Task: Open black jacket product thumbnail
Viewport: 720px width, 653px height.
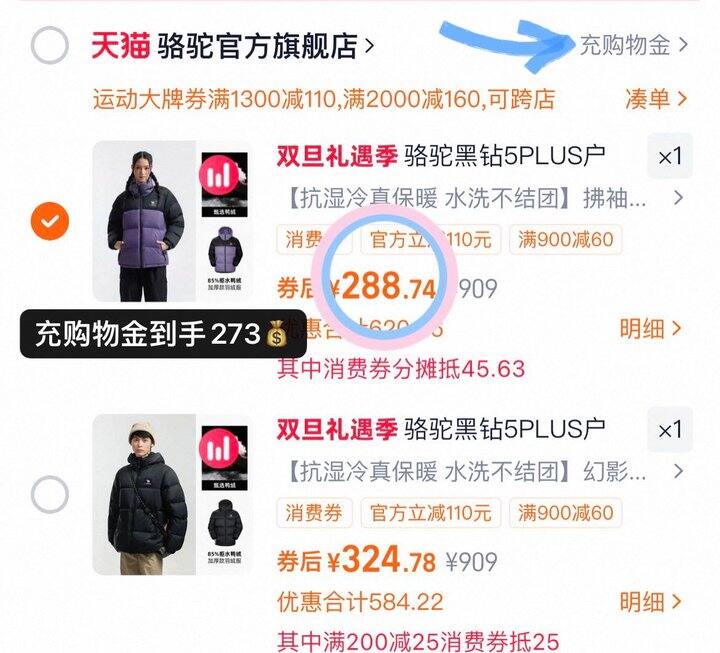Action: [x=173, y=495]
